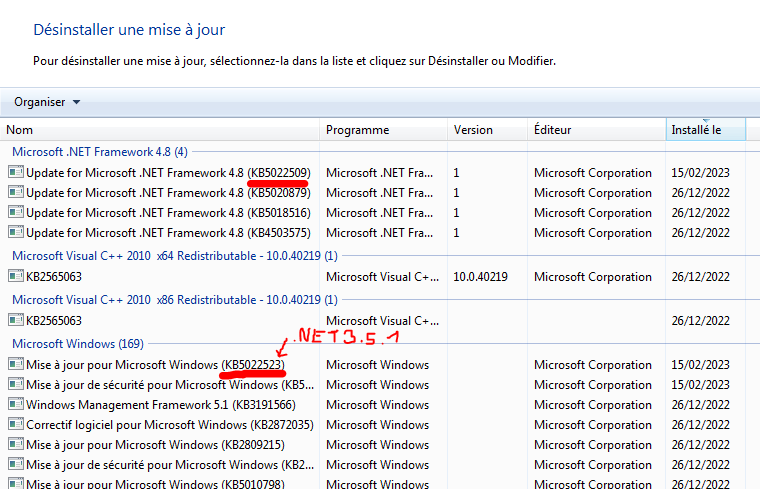Screen dimensions: 760x489
Task: Select Mise à jour pour Microsoft Windows (KB5022523)
Action: tap(156, 364)
